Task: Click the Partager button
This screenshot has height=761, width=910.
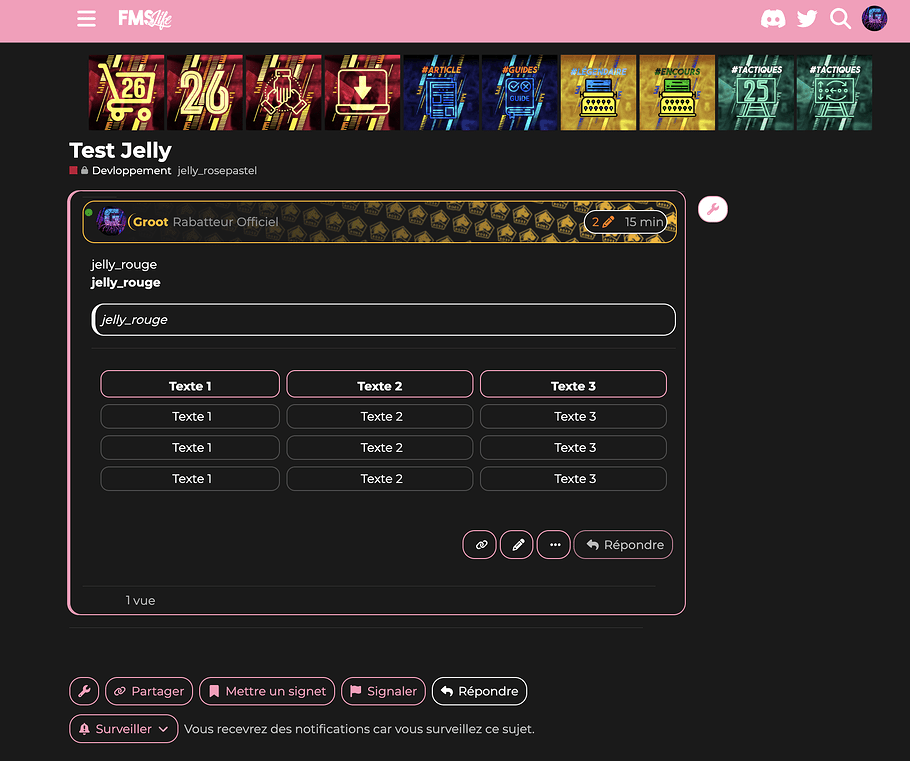Action: (x=149, y=691)
